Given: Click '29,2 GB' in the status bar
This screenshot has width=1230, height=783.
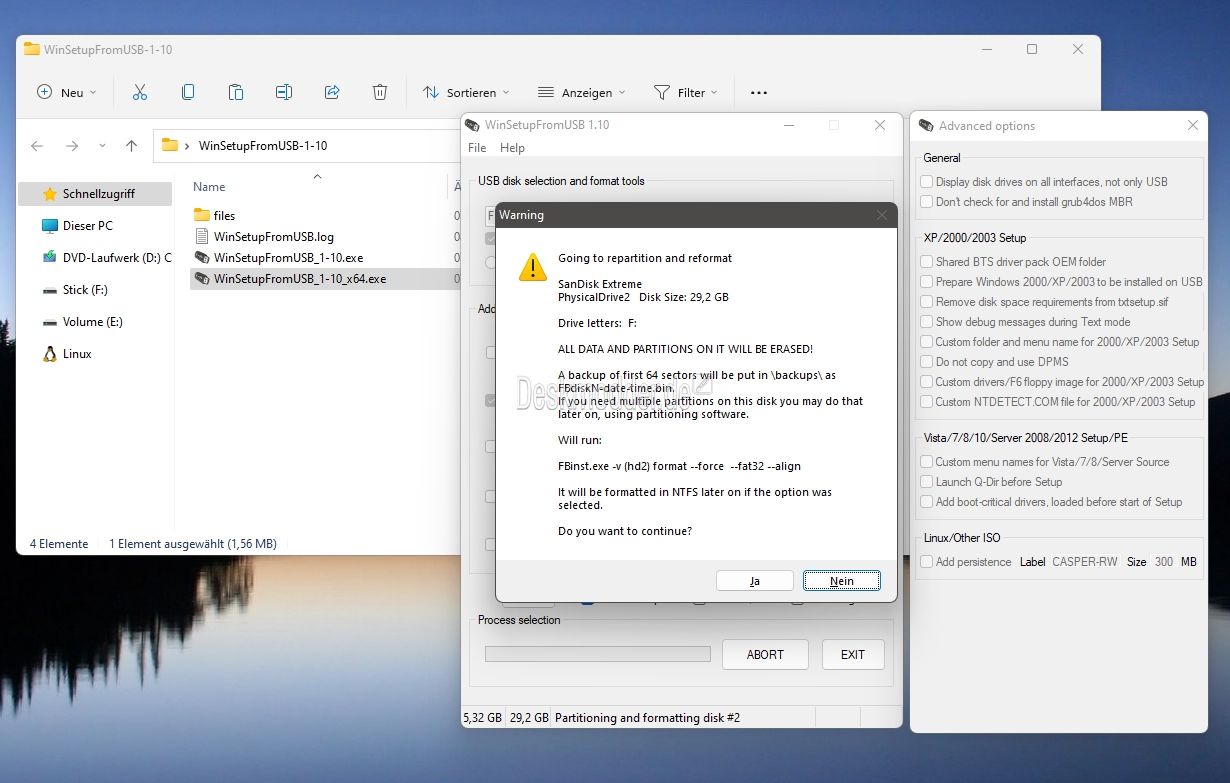Looking at the screenshot, I should tap(529, 718).
